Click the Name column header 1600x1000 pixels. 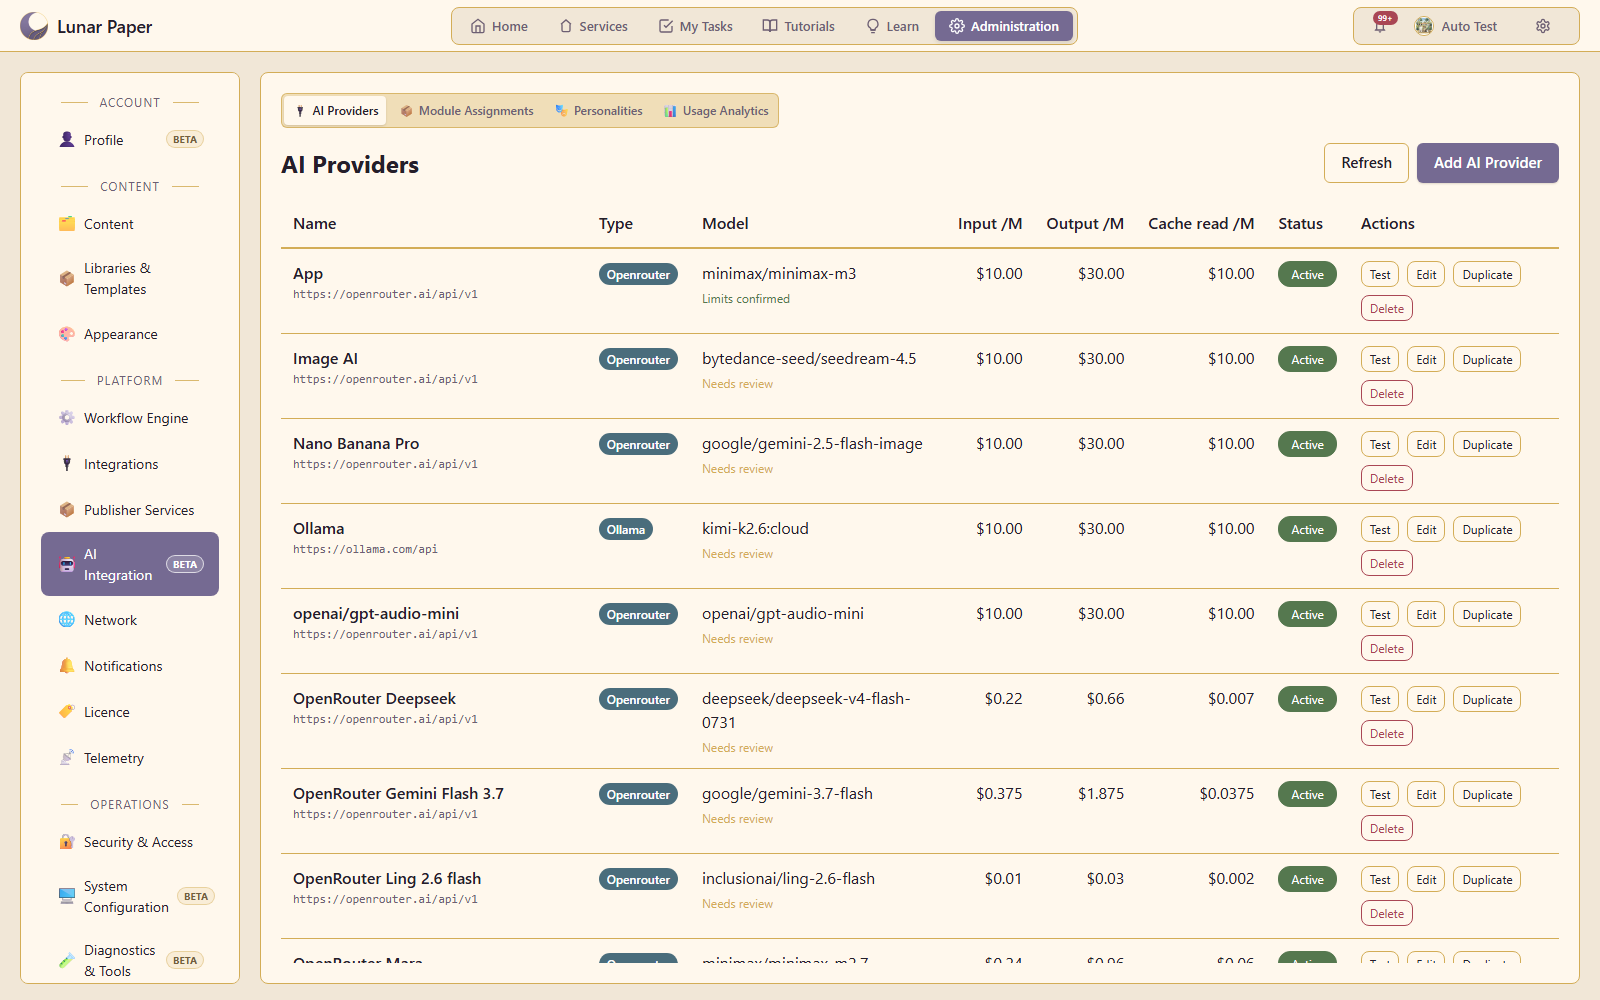tap(314, 224)
